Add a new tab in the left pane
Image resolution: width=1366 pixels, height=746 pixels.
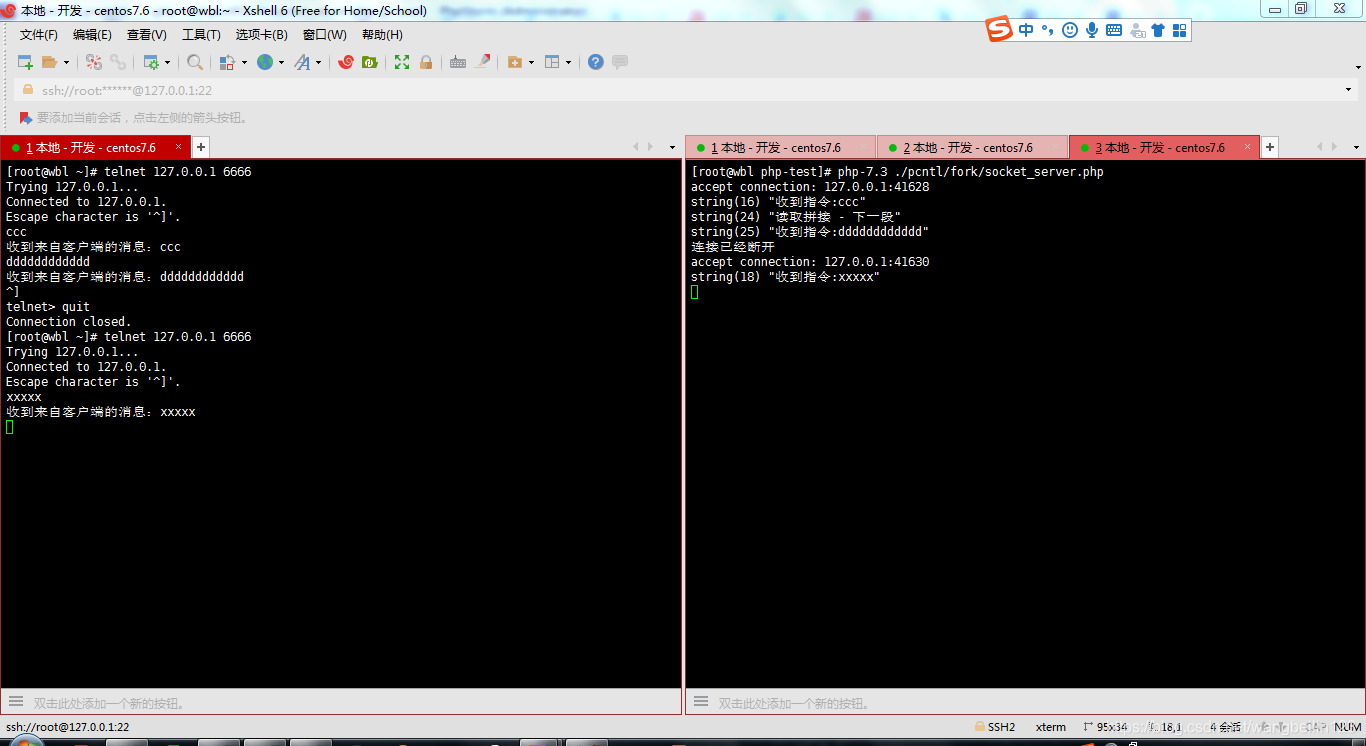(201, 147)
